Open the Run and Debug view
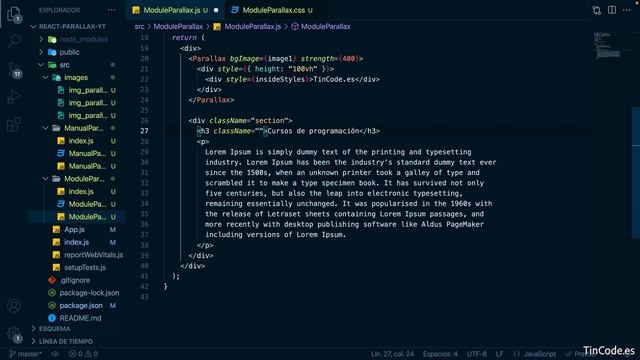 coord(14,97)
